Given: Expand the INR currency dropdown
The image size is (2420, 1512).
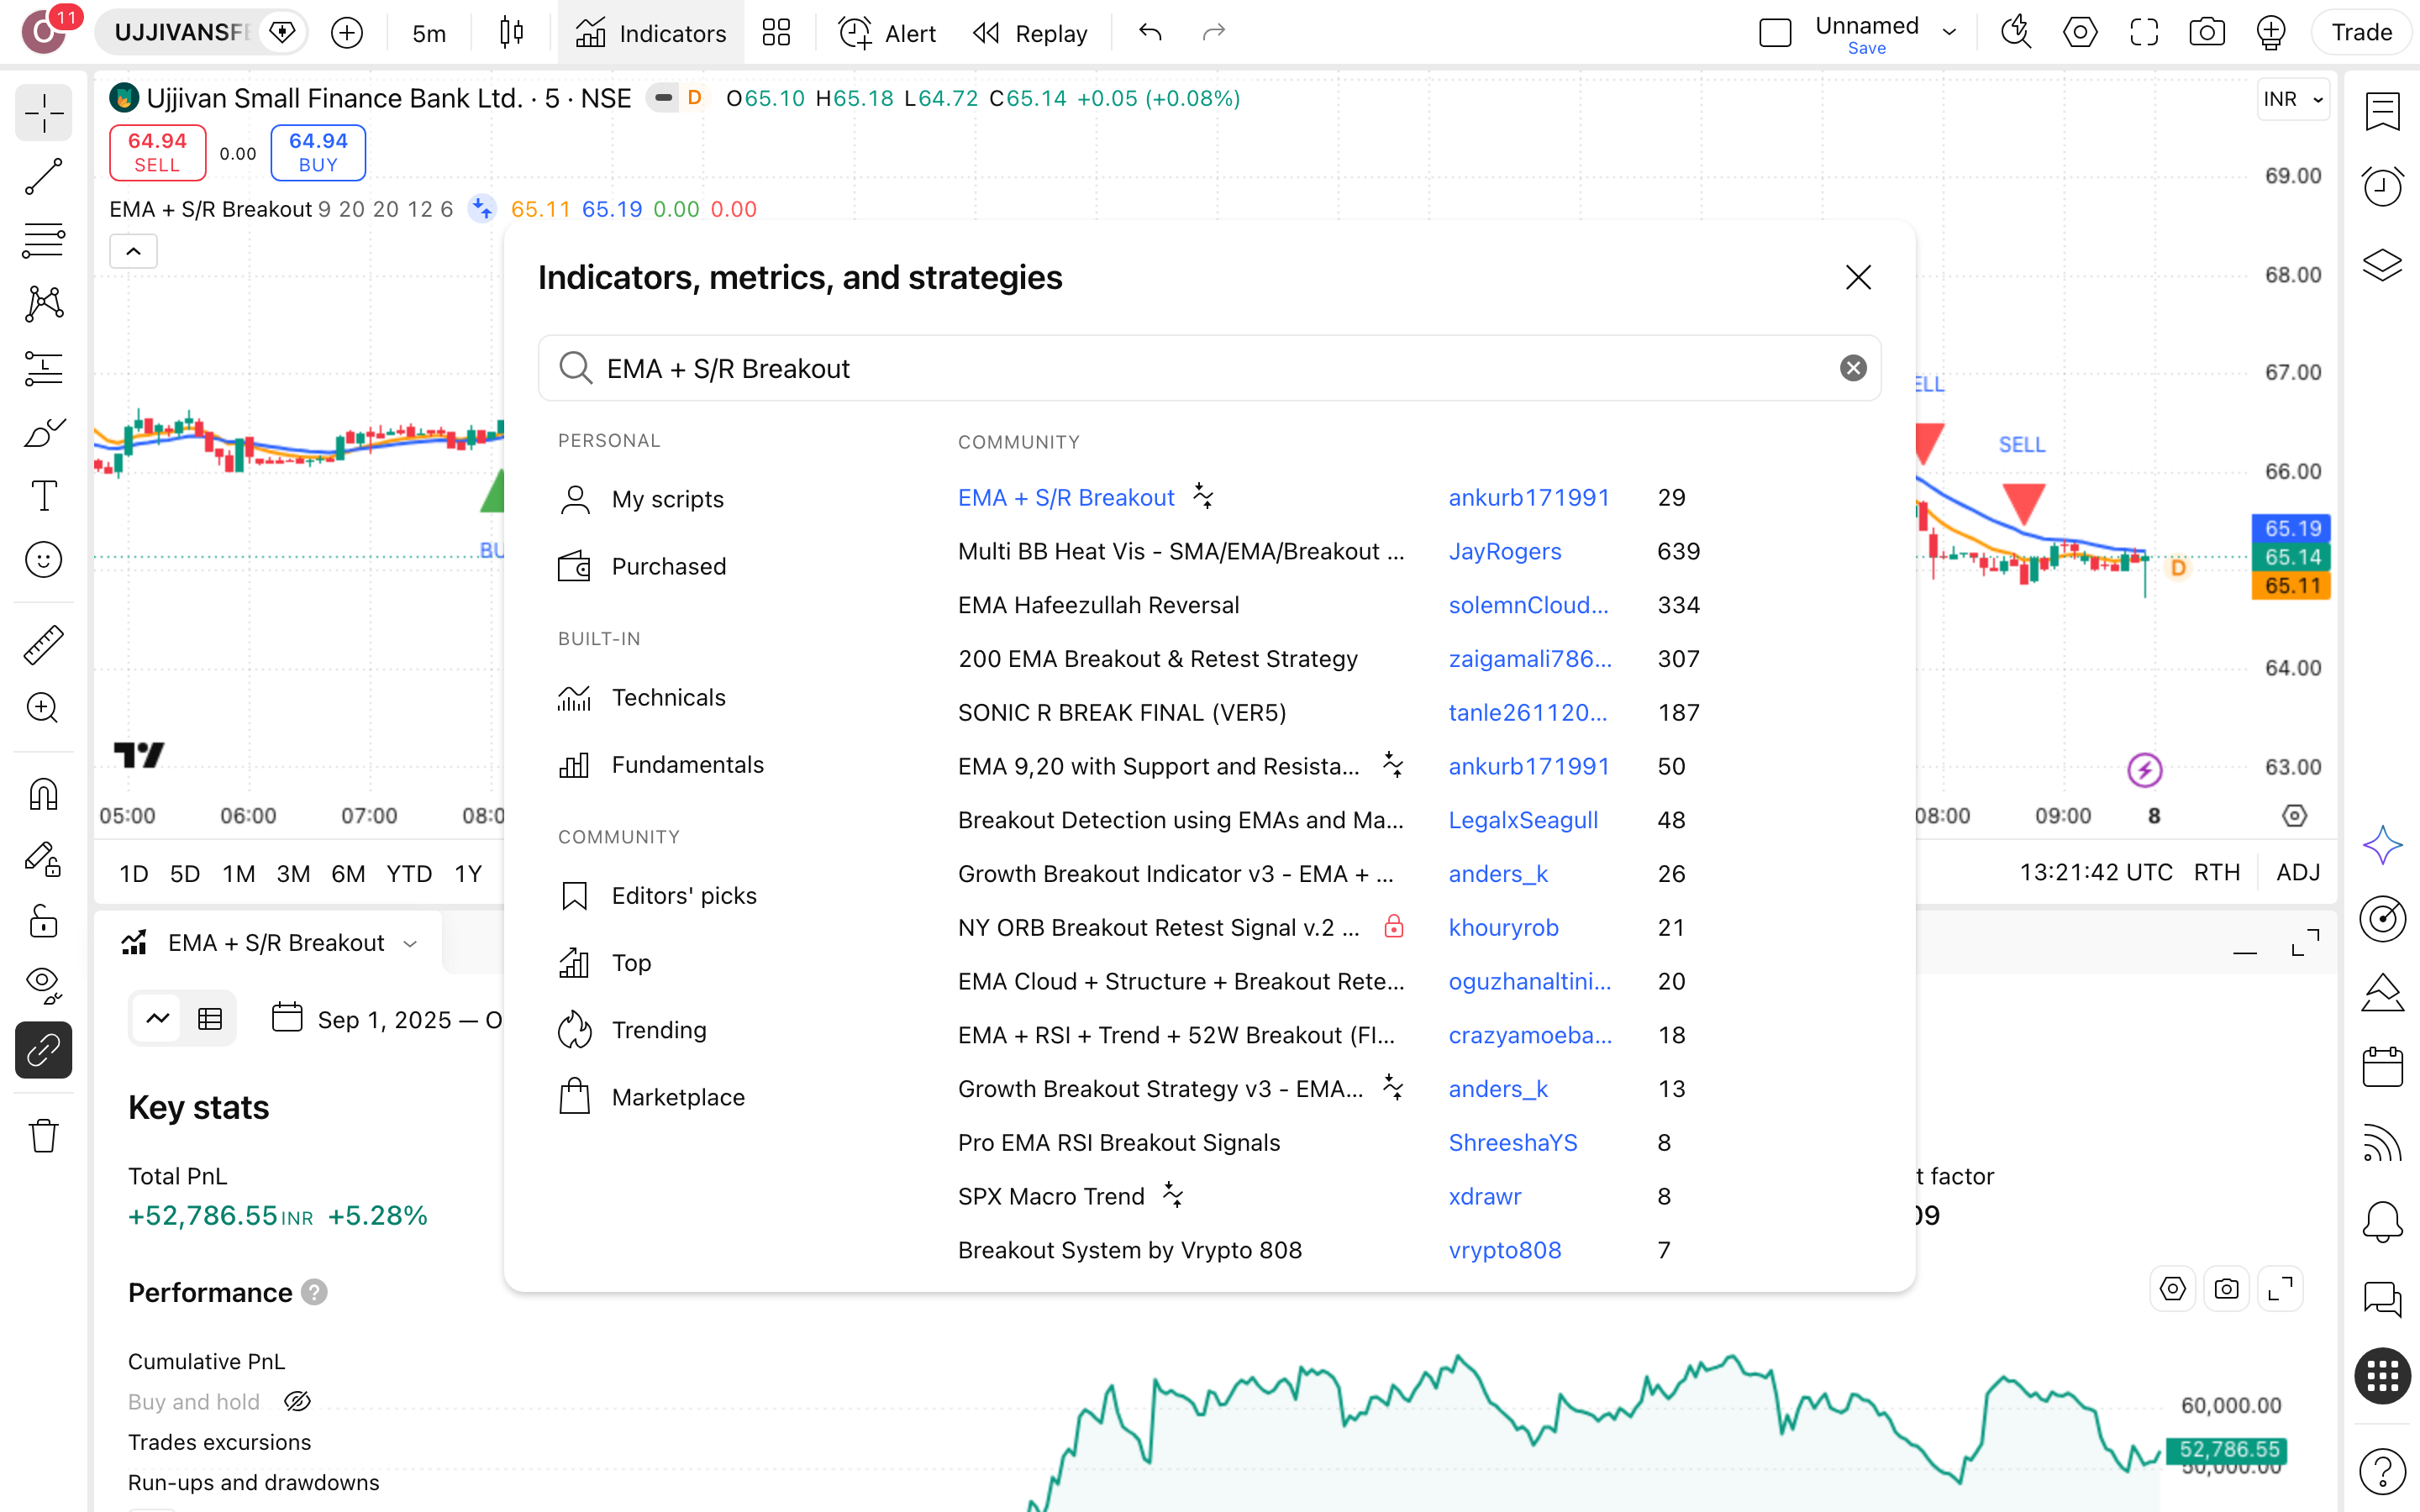Looking at the screenshot, I should (x=2293, y=99).
